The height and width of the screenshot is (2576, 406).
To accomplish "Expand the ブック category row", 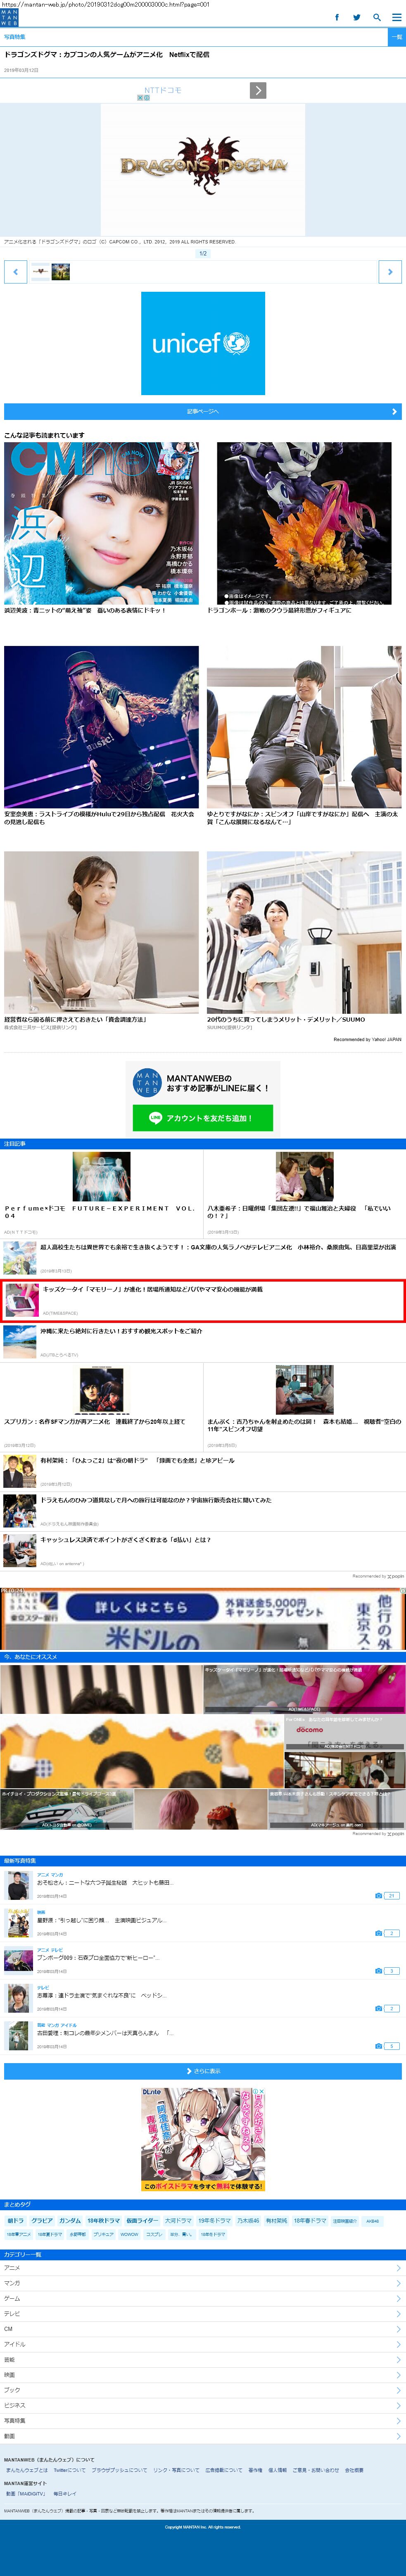I will click(203, 2390).
